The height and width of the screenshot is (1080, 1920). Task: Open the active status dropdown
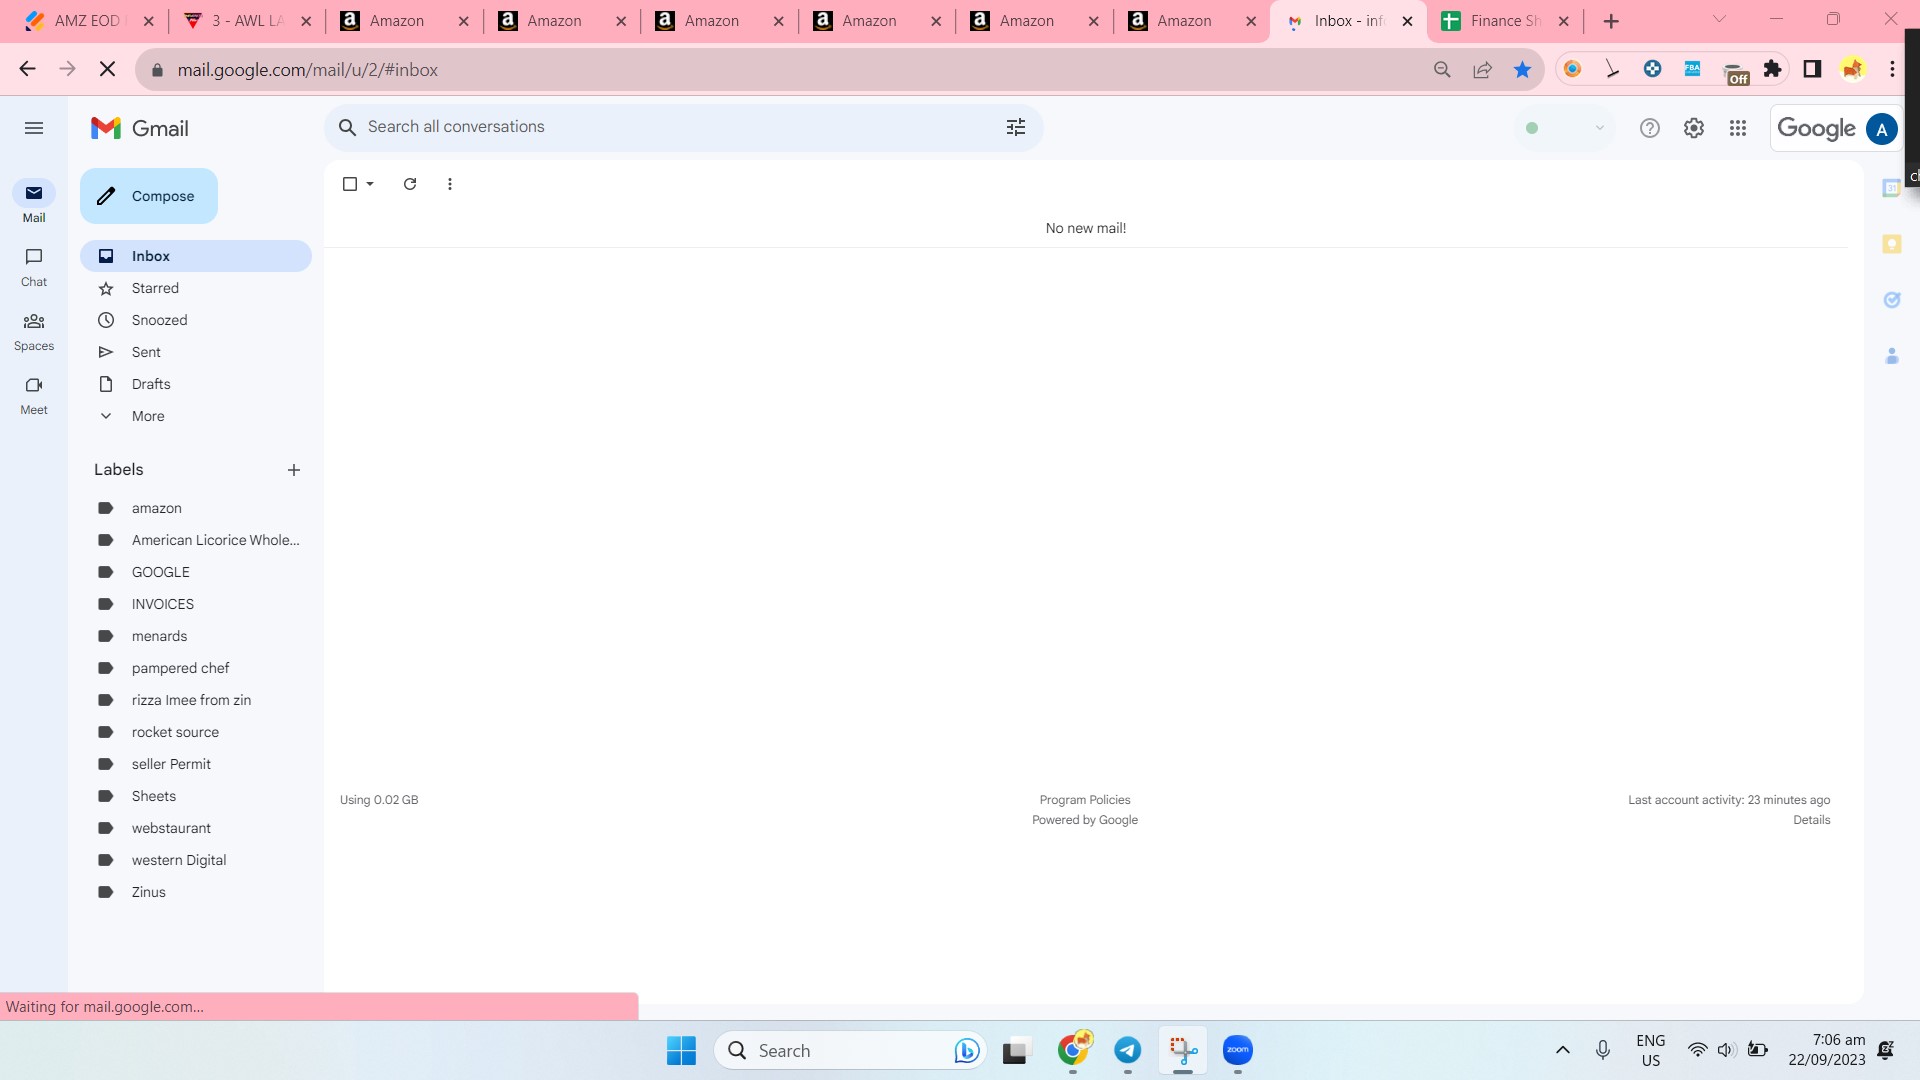tap(1565, 128)
